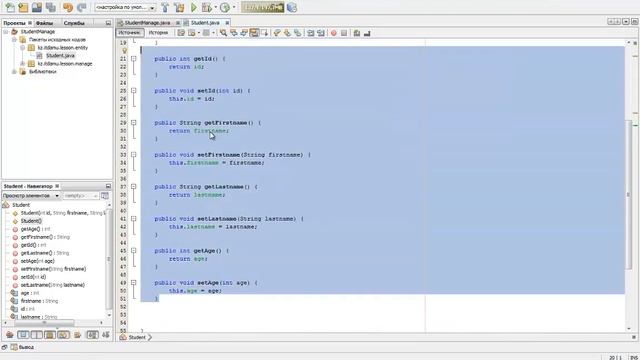Click the Comment lines editor icon

(356, 33)
